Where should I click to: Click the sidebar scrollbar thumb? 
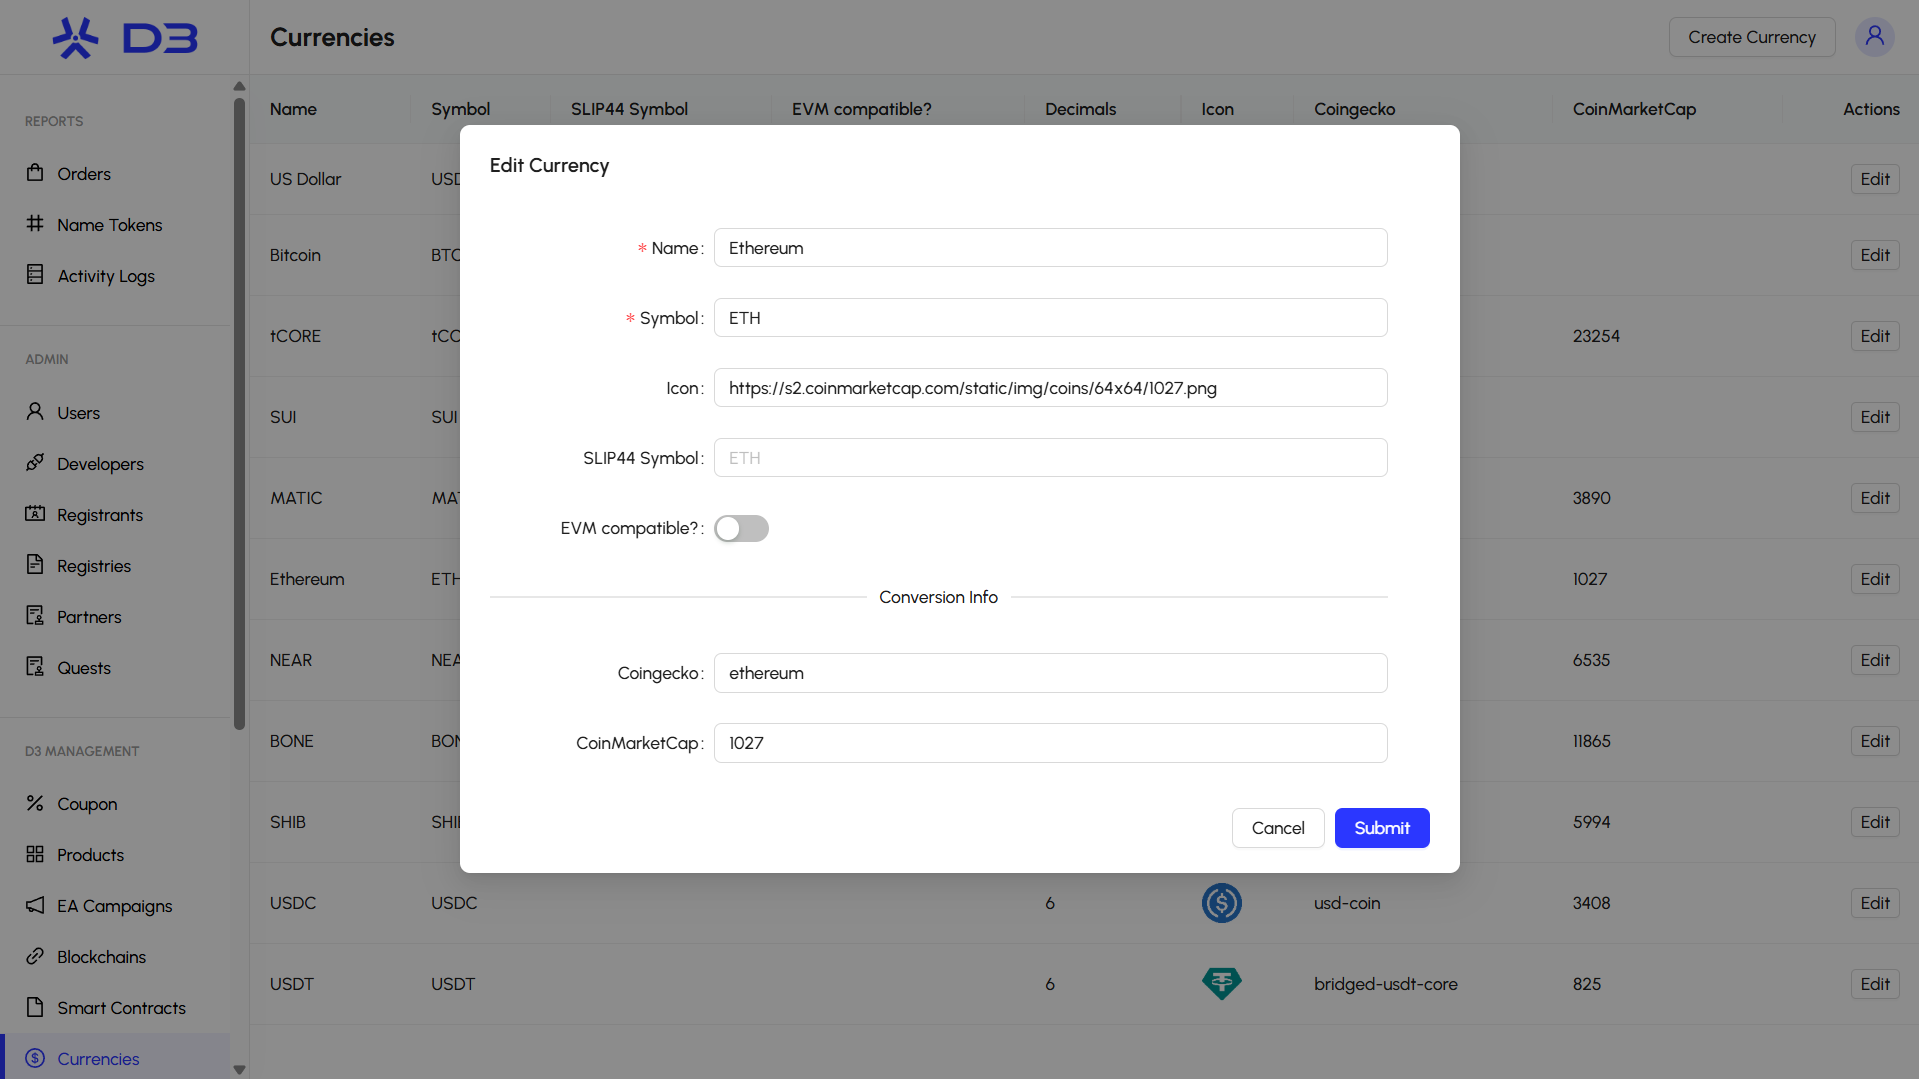[x=239, y=413]
